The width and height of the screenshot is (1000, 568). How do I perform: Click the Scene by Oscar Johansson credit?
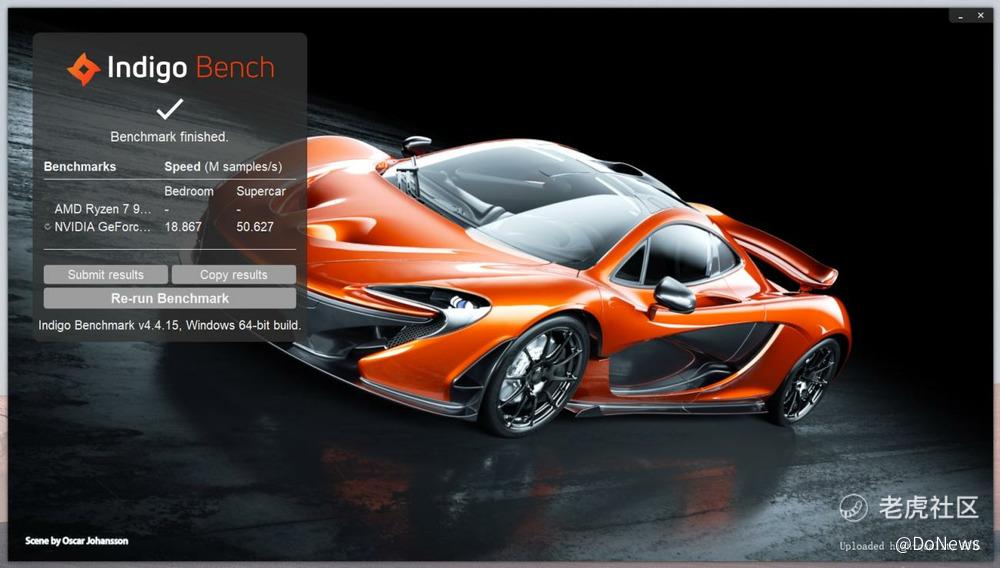77,541
